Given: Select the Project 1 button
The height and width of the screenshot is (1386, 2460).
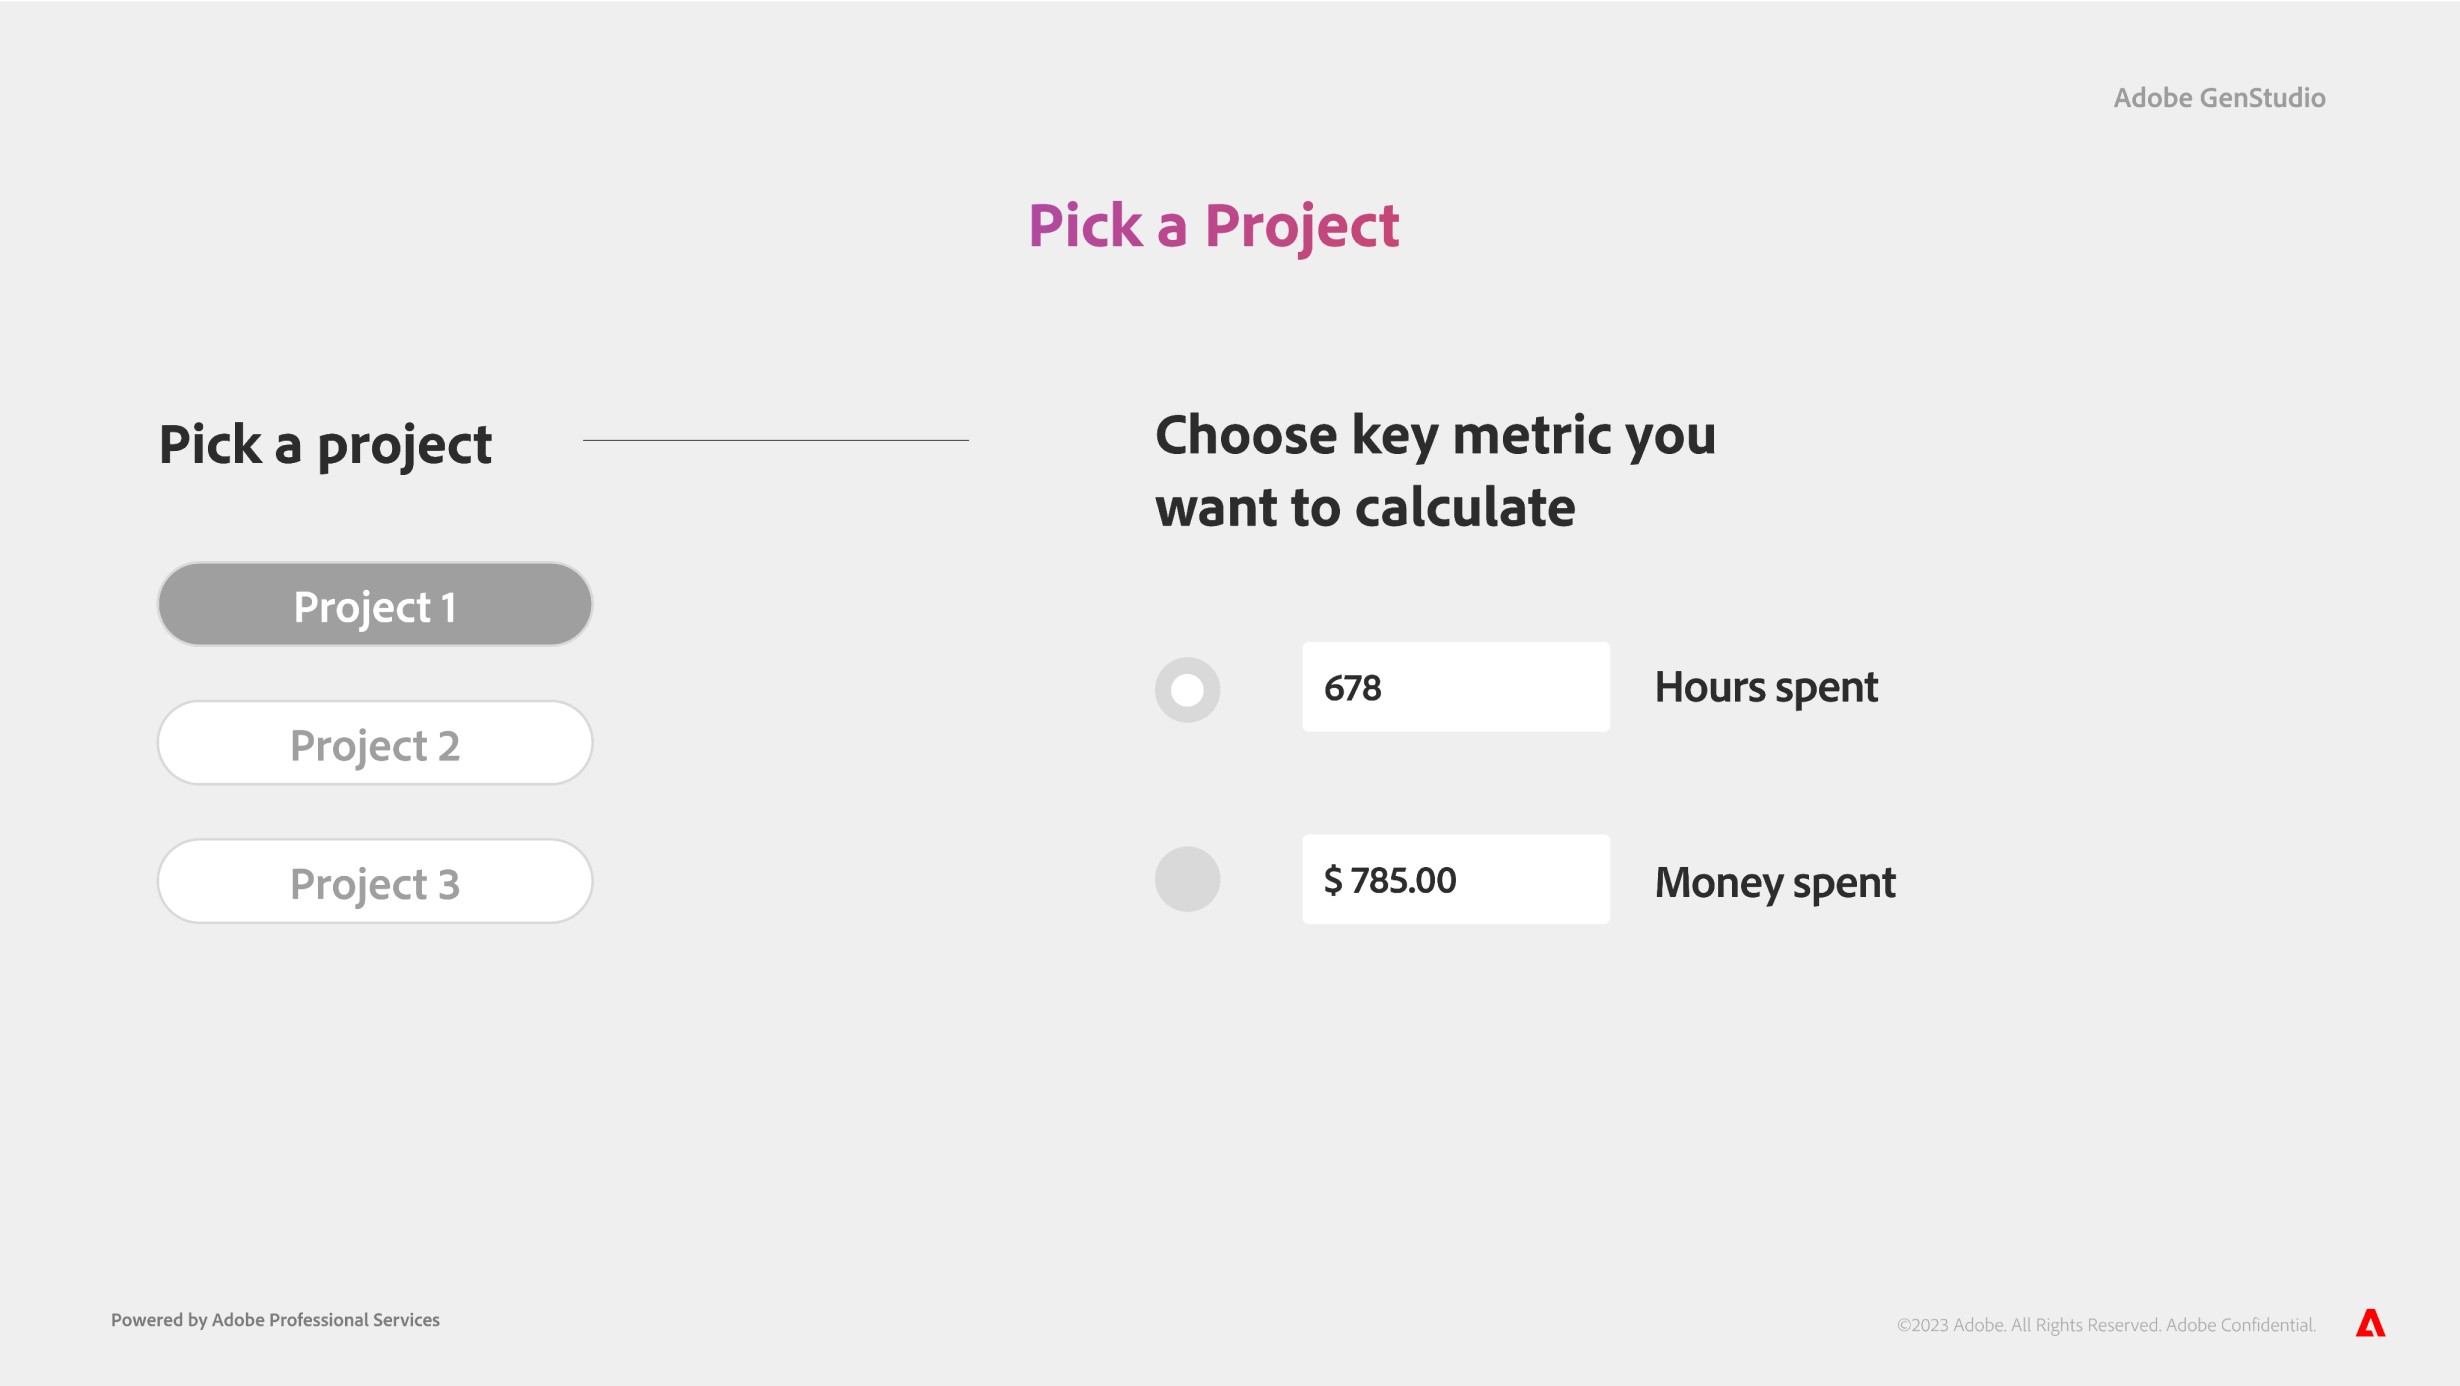Looking at the screenshot, I should 375,605.
